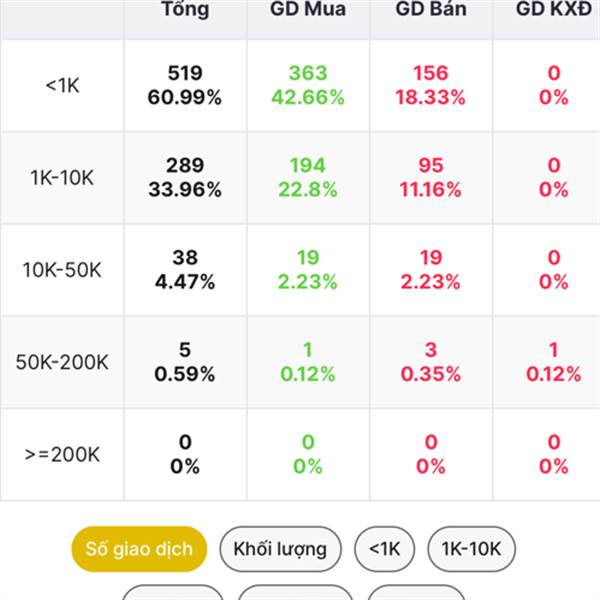Switch to Khối lượng view
This screenshot has width=600, height=600.
pyautogui.click(x=280, y=549)
